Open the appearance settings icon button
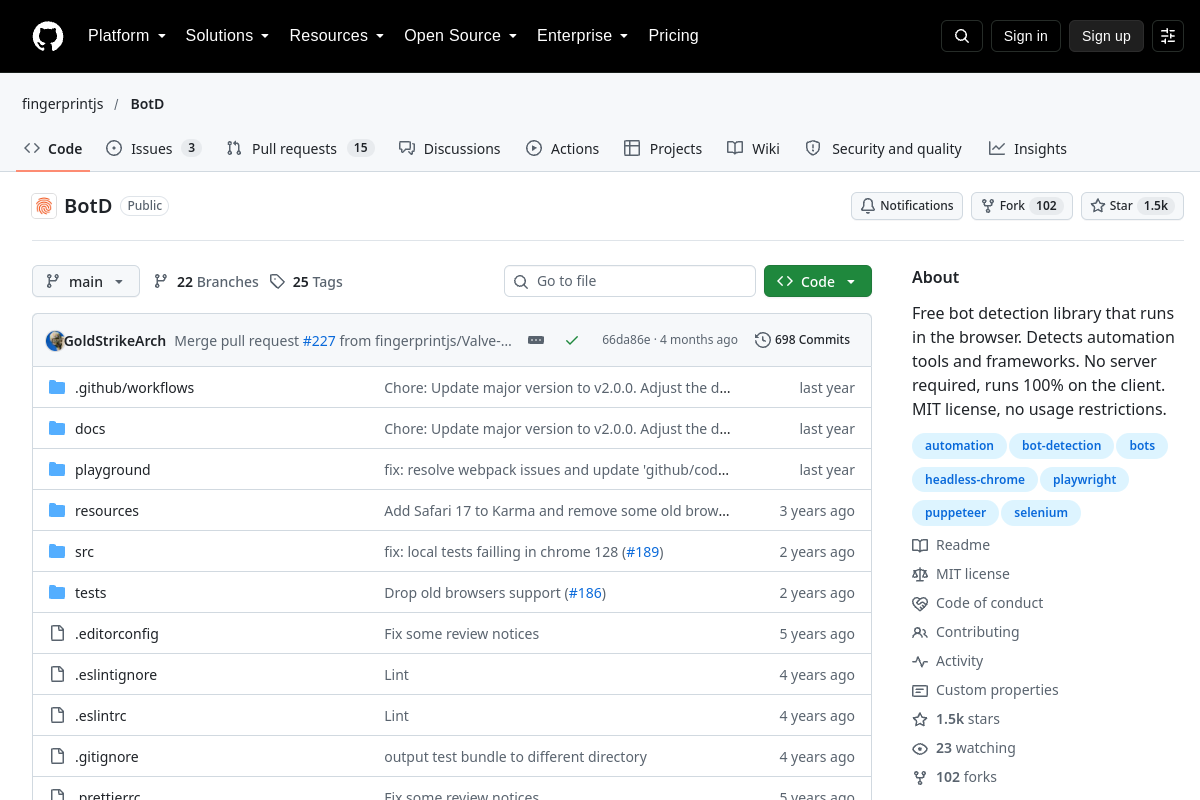This screenshot has height=800, width=1200. (x=1168, y=36)
